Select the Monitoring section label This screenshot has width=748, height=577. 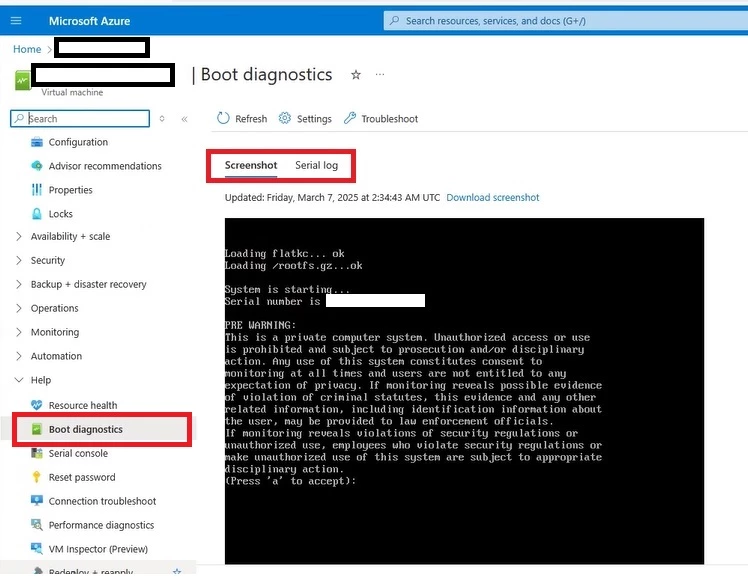tap(55, 332)
